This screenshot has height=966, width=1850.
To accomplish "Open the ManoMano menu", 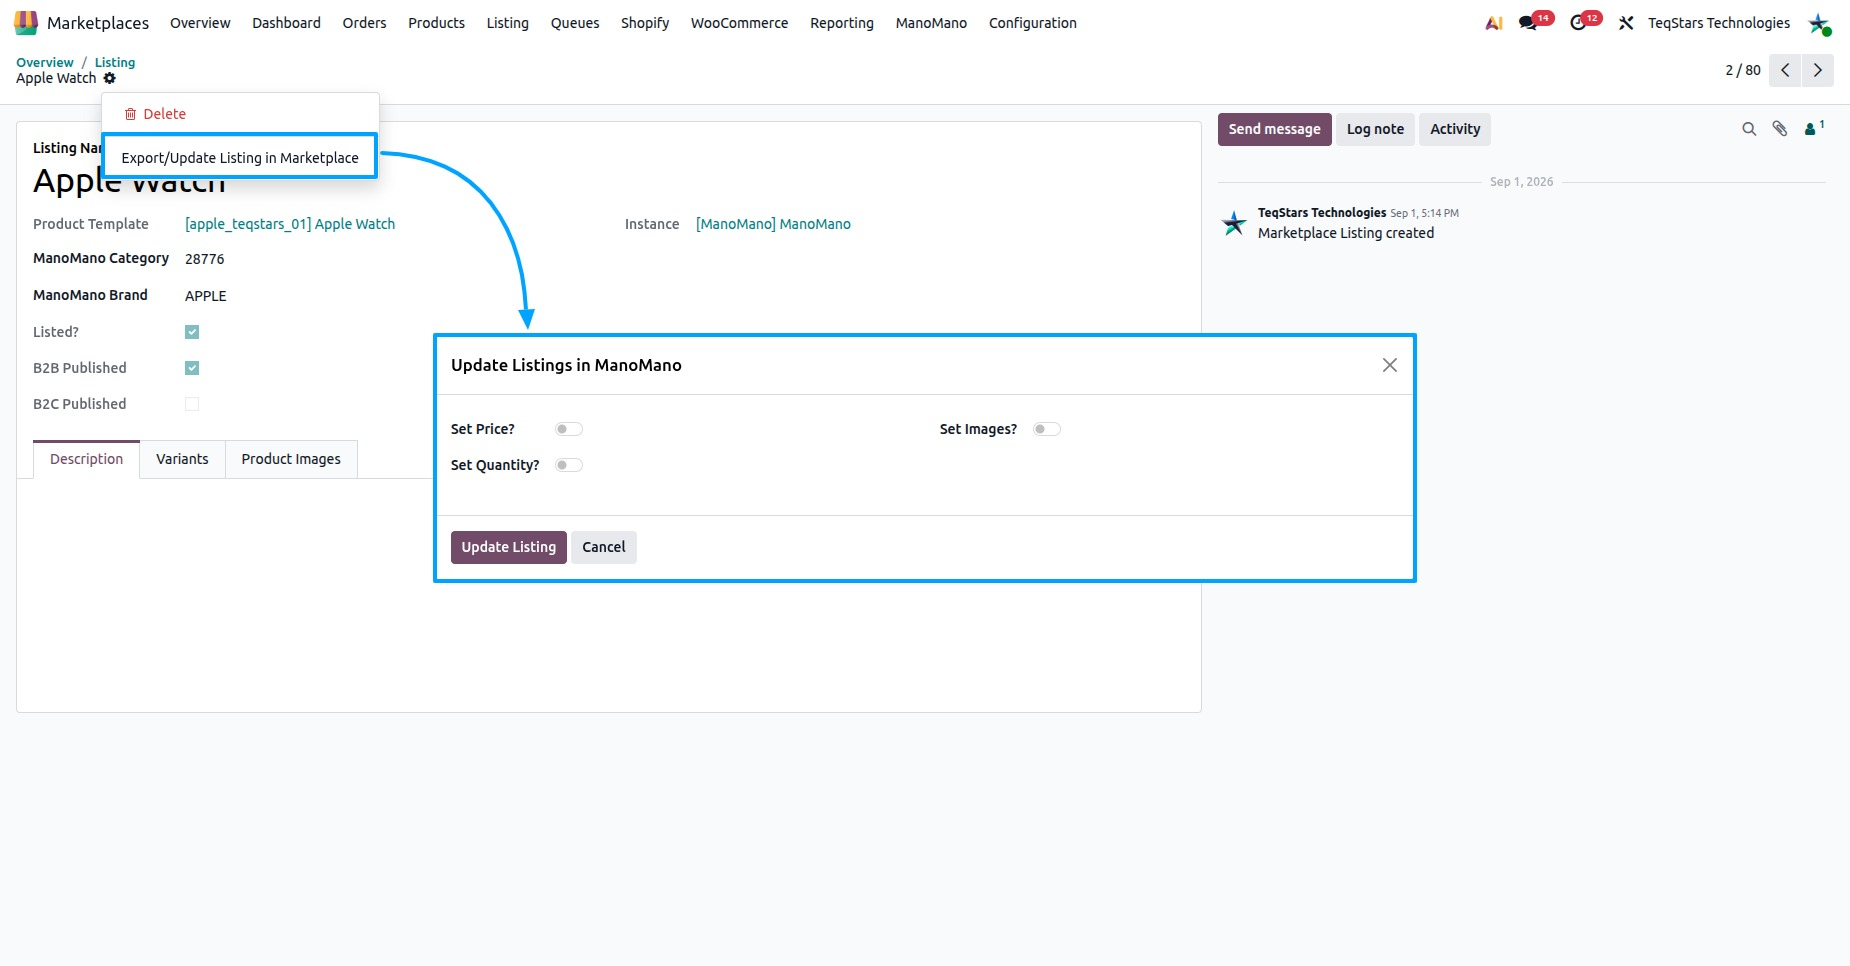I will pyautogui.click(x=931, y=23).
